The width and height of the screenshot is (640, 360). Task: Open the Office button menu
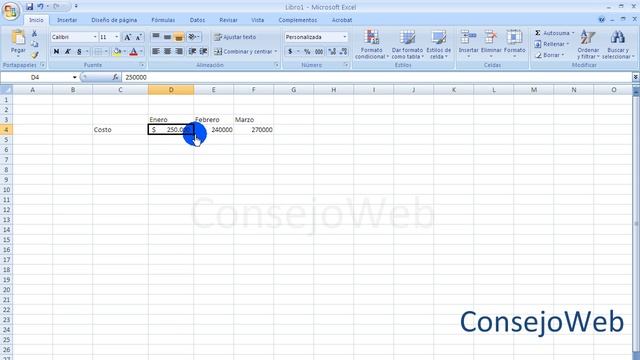point(11,11)
